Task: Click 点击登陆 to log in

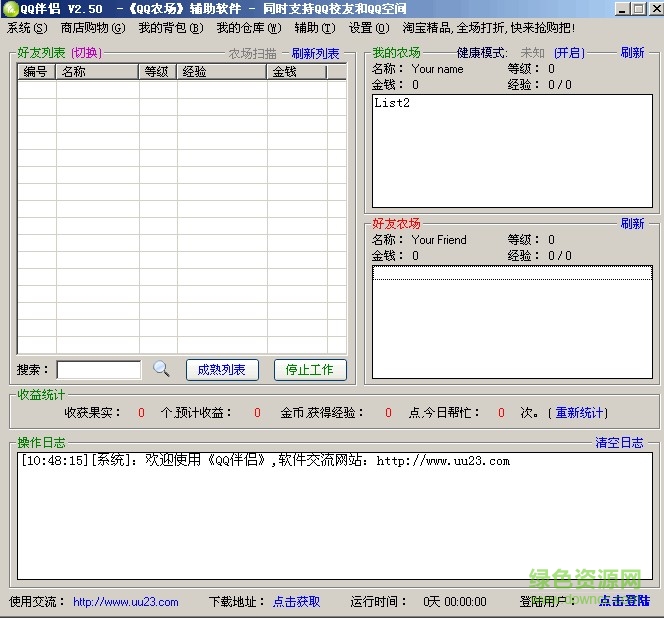Action: [624, 601]
